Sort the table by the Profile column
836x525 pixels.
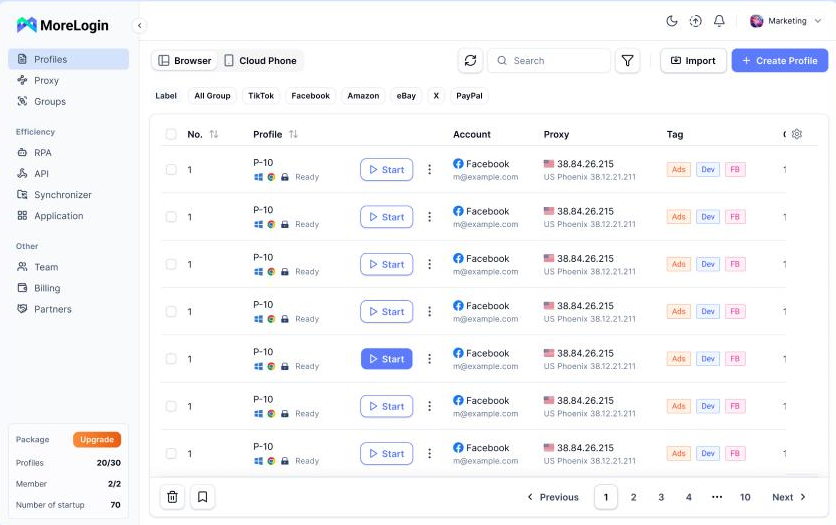tap(293, 134)
